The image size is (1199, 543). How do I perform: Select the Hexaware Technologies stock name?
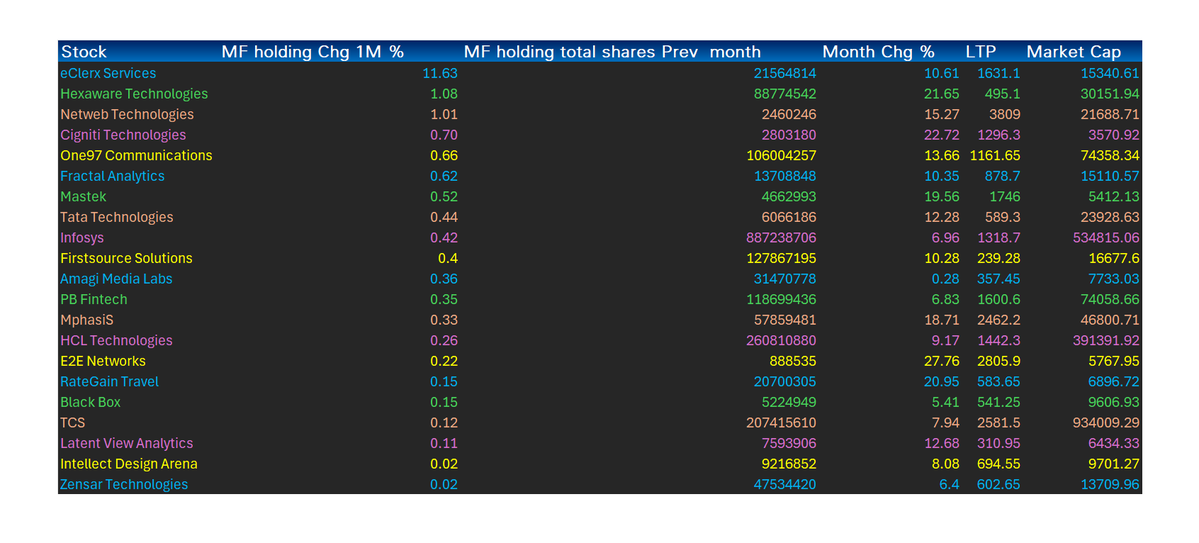pyautogui.click(x=134, y=94)
